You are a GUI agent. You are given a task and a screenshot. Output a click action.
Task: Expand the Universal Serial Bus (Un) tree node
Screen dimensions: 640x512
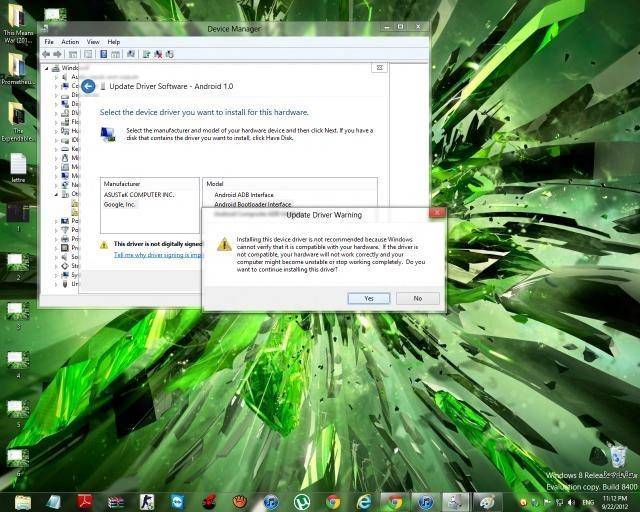56,284
